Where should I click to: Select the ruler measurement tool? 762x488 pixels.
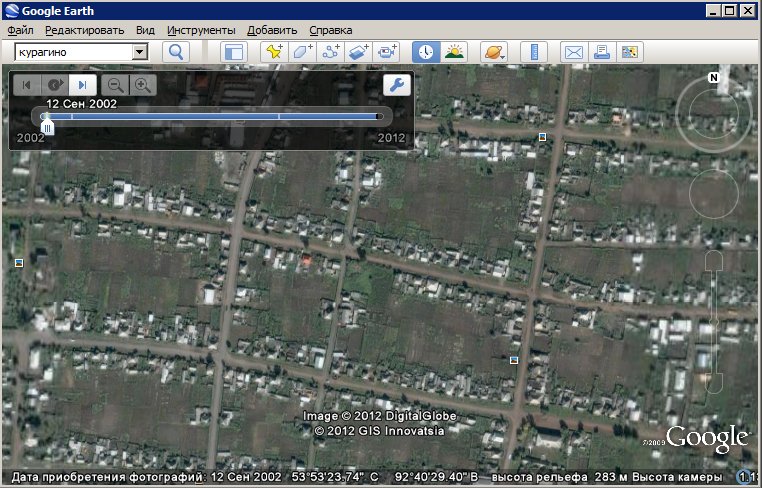point(534,52)
